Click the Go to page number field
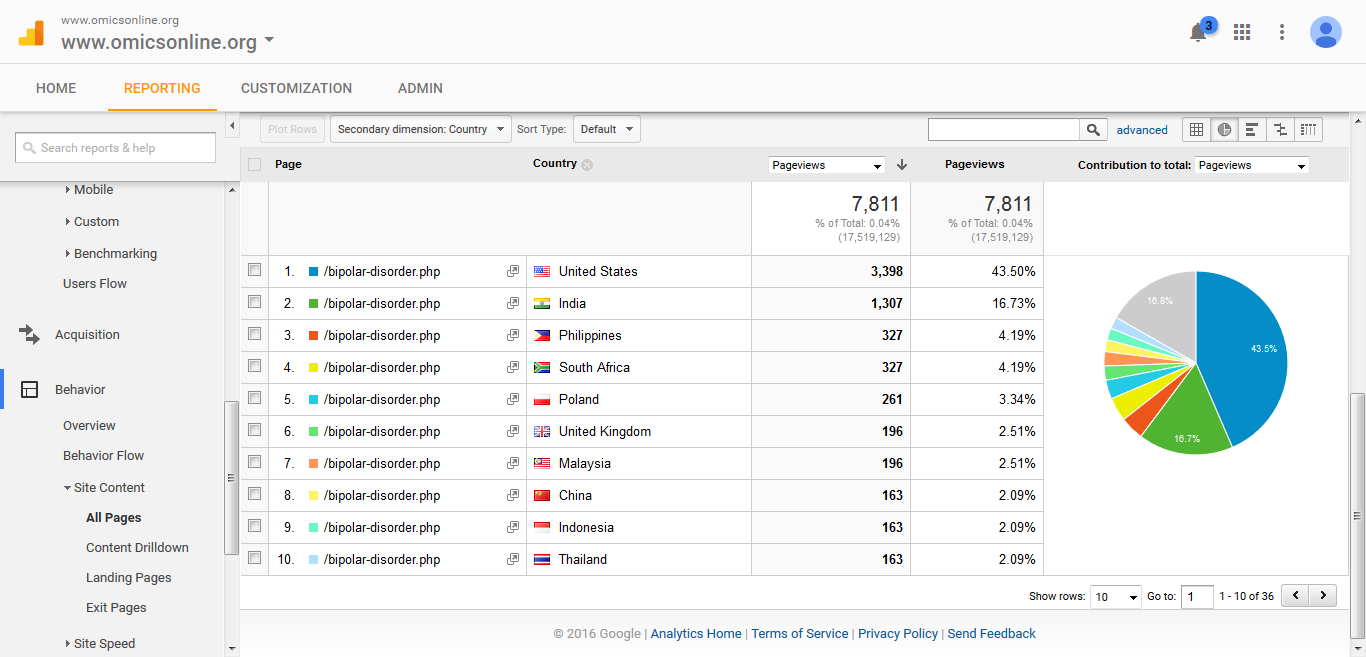The image size is (1366, 657). coord(1197,596)
